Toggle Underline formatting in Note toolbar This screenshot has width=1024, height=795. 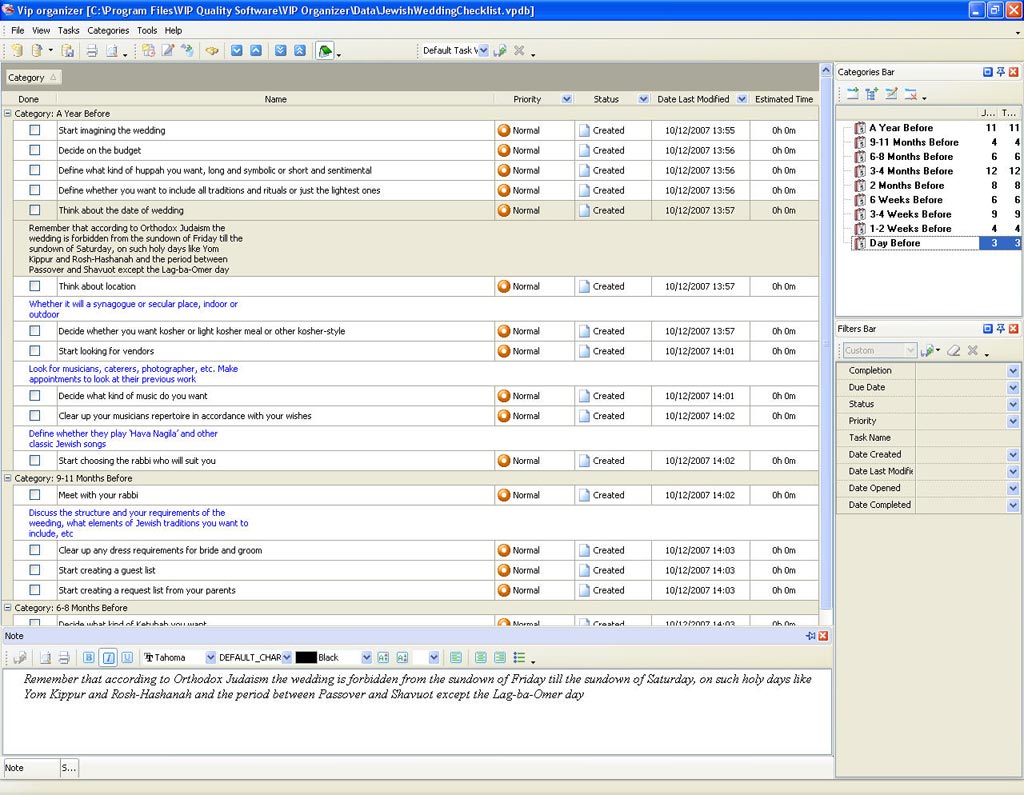[127, 657]
